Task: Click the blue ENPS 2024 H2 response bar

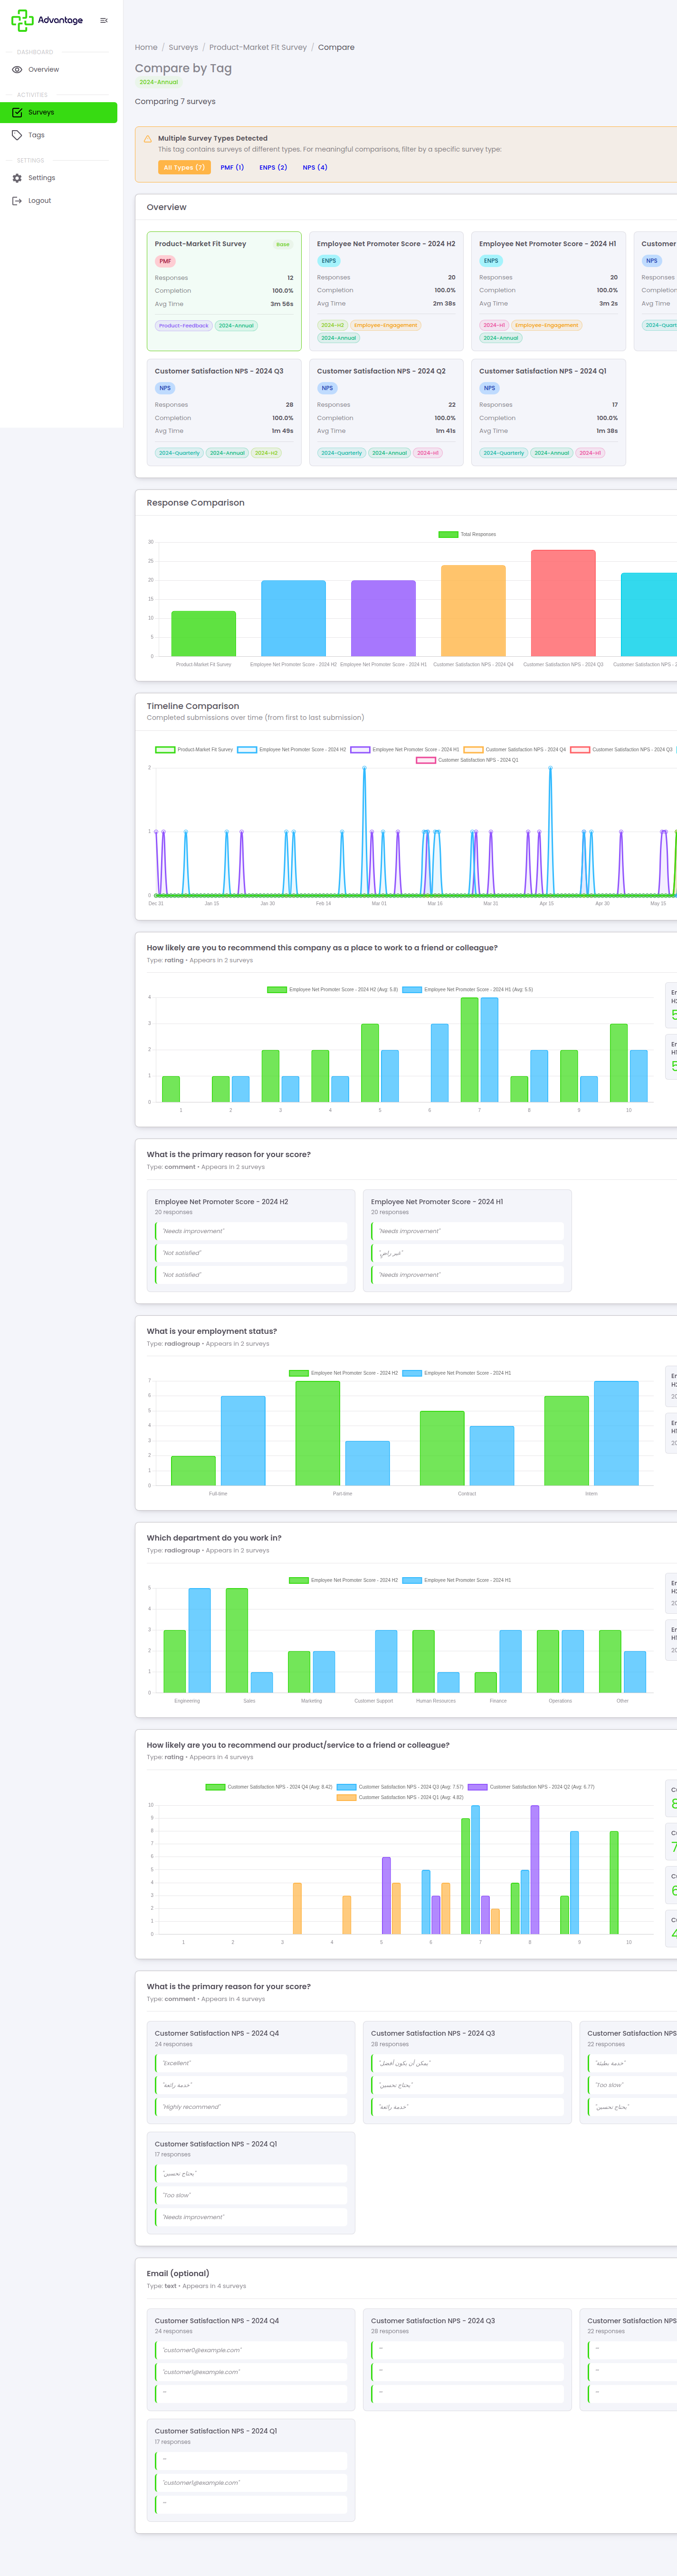Action: [x=293, y=618]
